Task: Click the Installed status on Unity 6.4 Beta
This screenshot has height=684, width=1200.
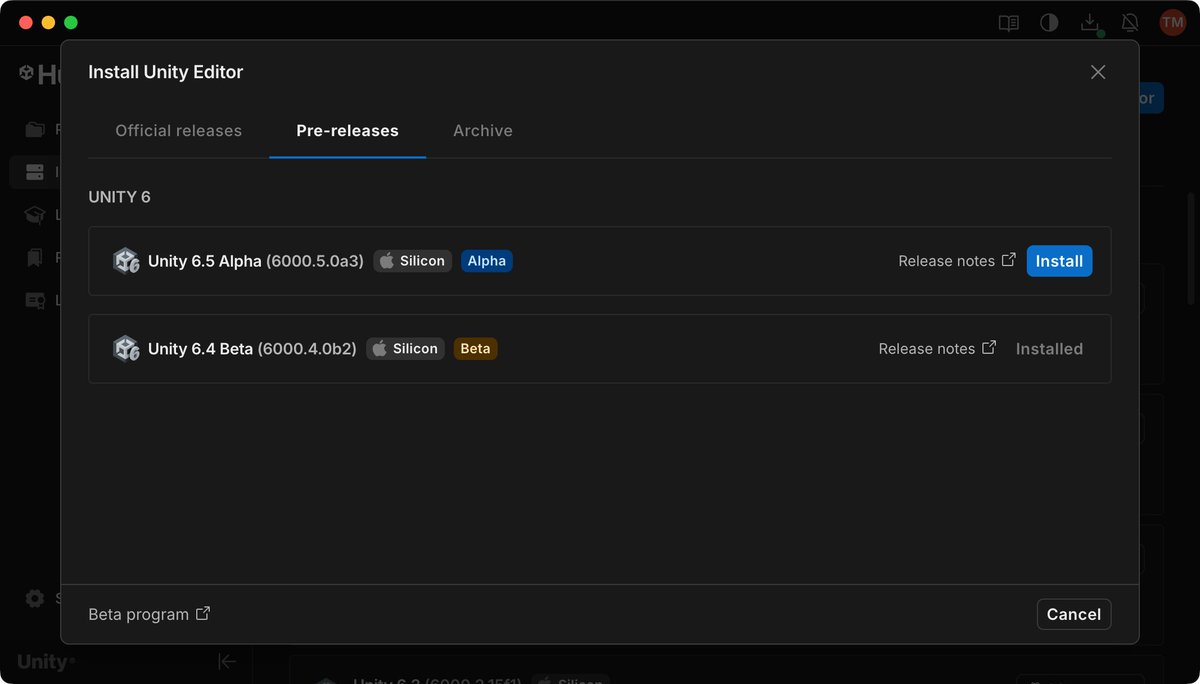Action: click(1049, 349)
